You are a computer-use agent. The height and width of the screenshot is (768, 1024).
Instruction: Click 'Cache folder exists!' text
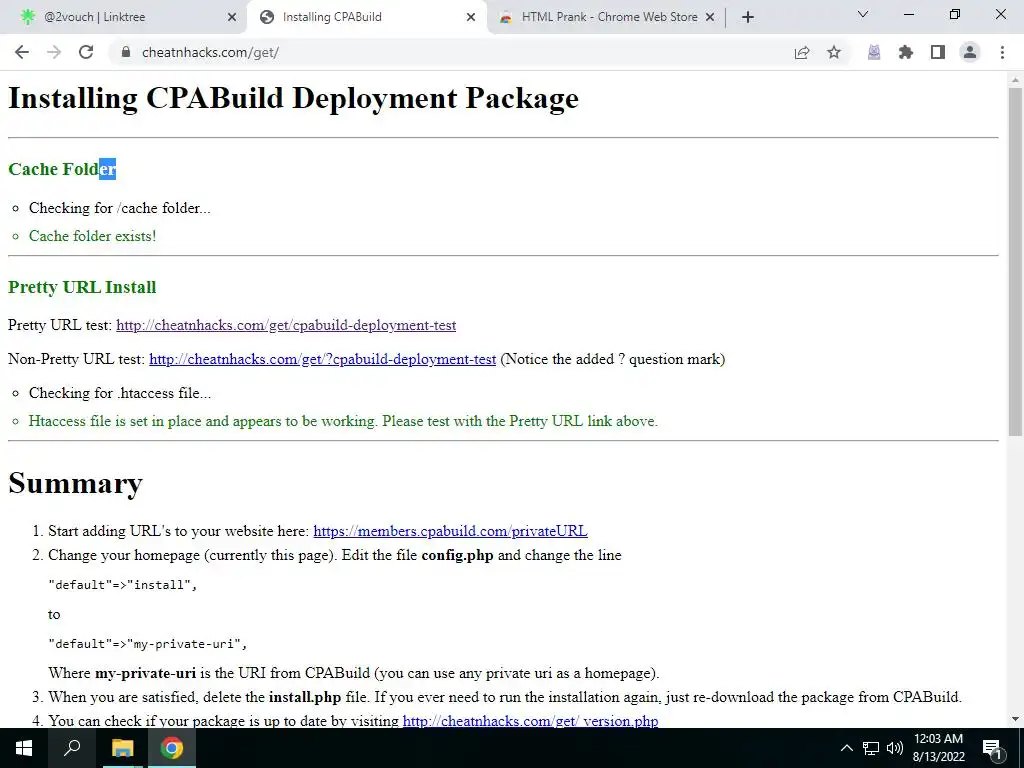click(x=93, y=236)
